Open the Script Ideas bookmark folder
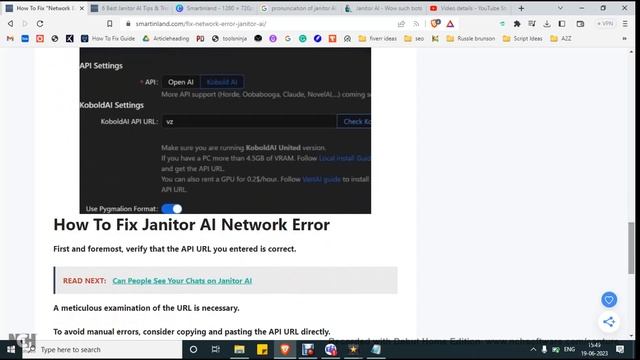The width and height of the screenshot is (640, 360). pyautogui.click(x=522, y=38)
